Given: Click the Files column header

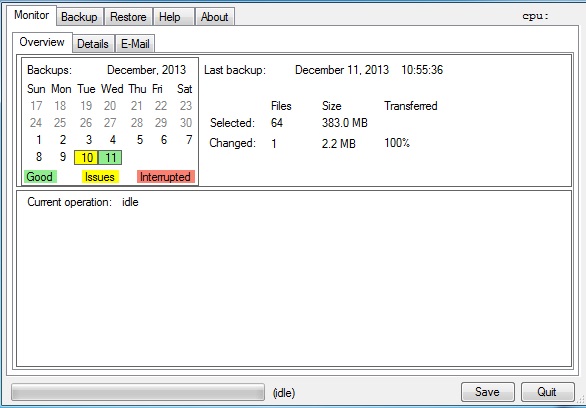Looking at the screenshot, I should coord(281,106).
